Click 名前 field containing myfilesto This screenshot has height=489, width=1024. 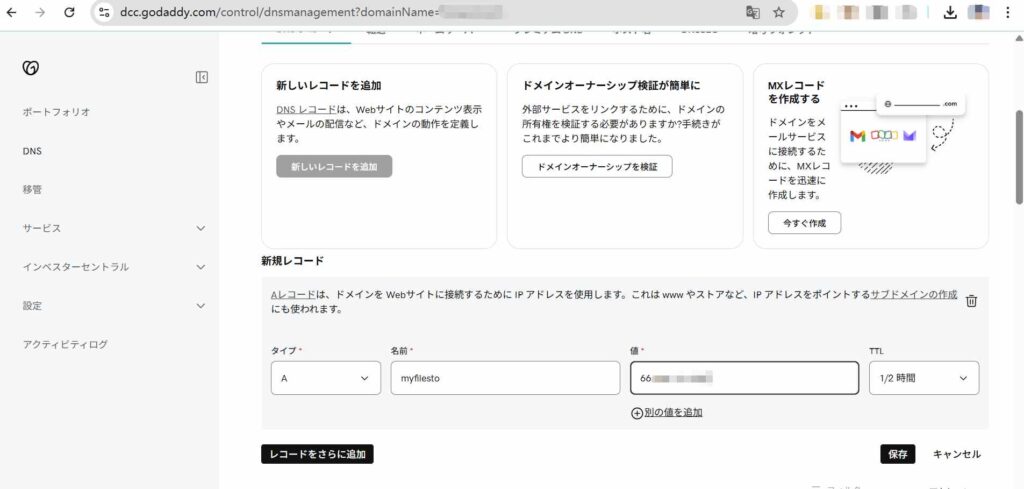[505, 378]
